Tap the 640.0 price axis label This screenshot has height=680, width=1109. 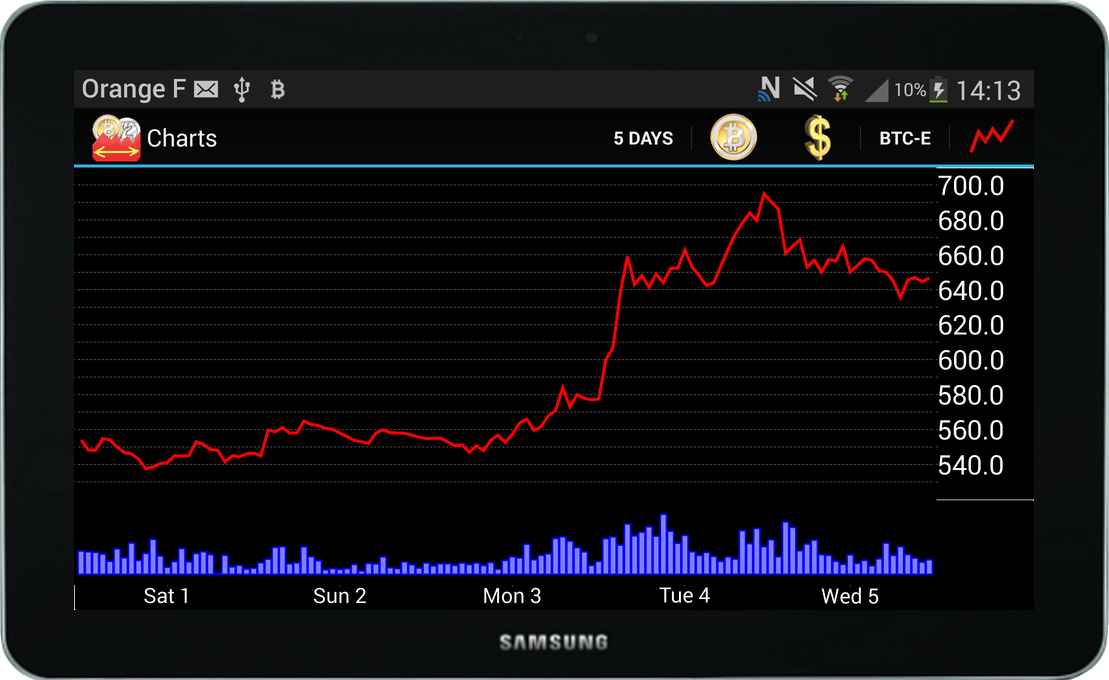click(x=971, y=291)
